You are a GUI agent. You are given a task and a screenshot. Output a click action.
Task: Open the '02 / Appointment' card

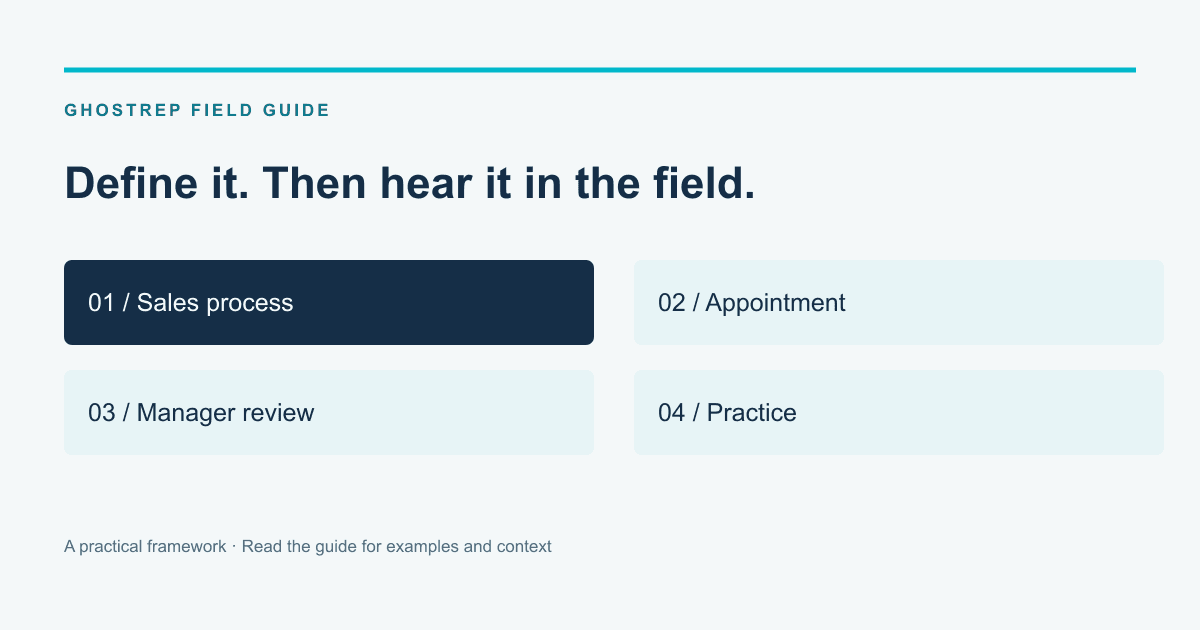[x=899, y=302]
